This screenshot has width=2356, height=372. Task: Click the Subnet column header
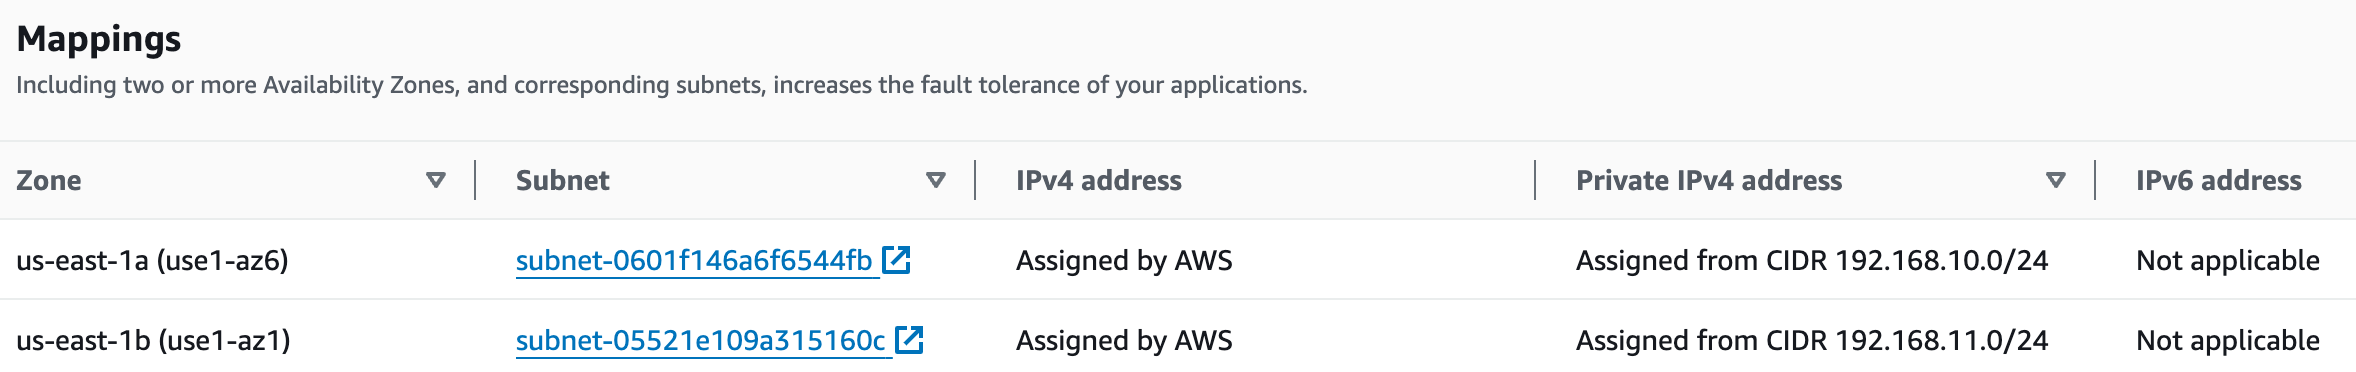(562, 180)
